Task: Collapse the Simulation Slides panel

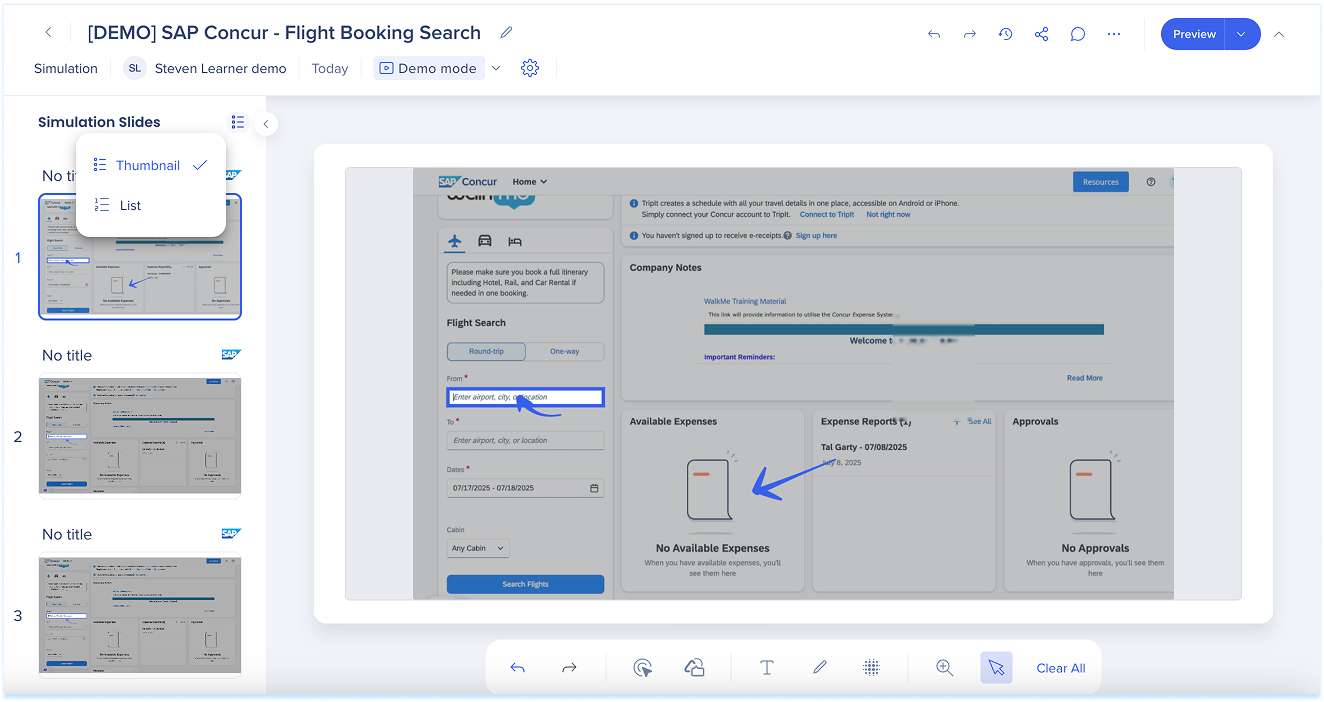Action: click(x=265, y=123)
